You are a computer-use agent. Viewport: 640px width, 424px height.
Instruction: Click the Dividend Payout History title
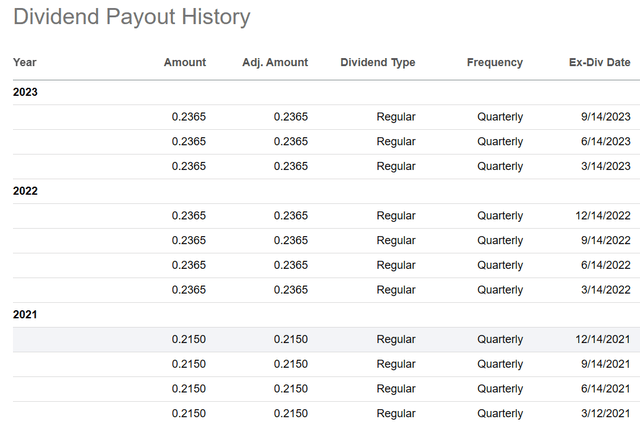pos(131,17)
